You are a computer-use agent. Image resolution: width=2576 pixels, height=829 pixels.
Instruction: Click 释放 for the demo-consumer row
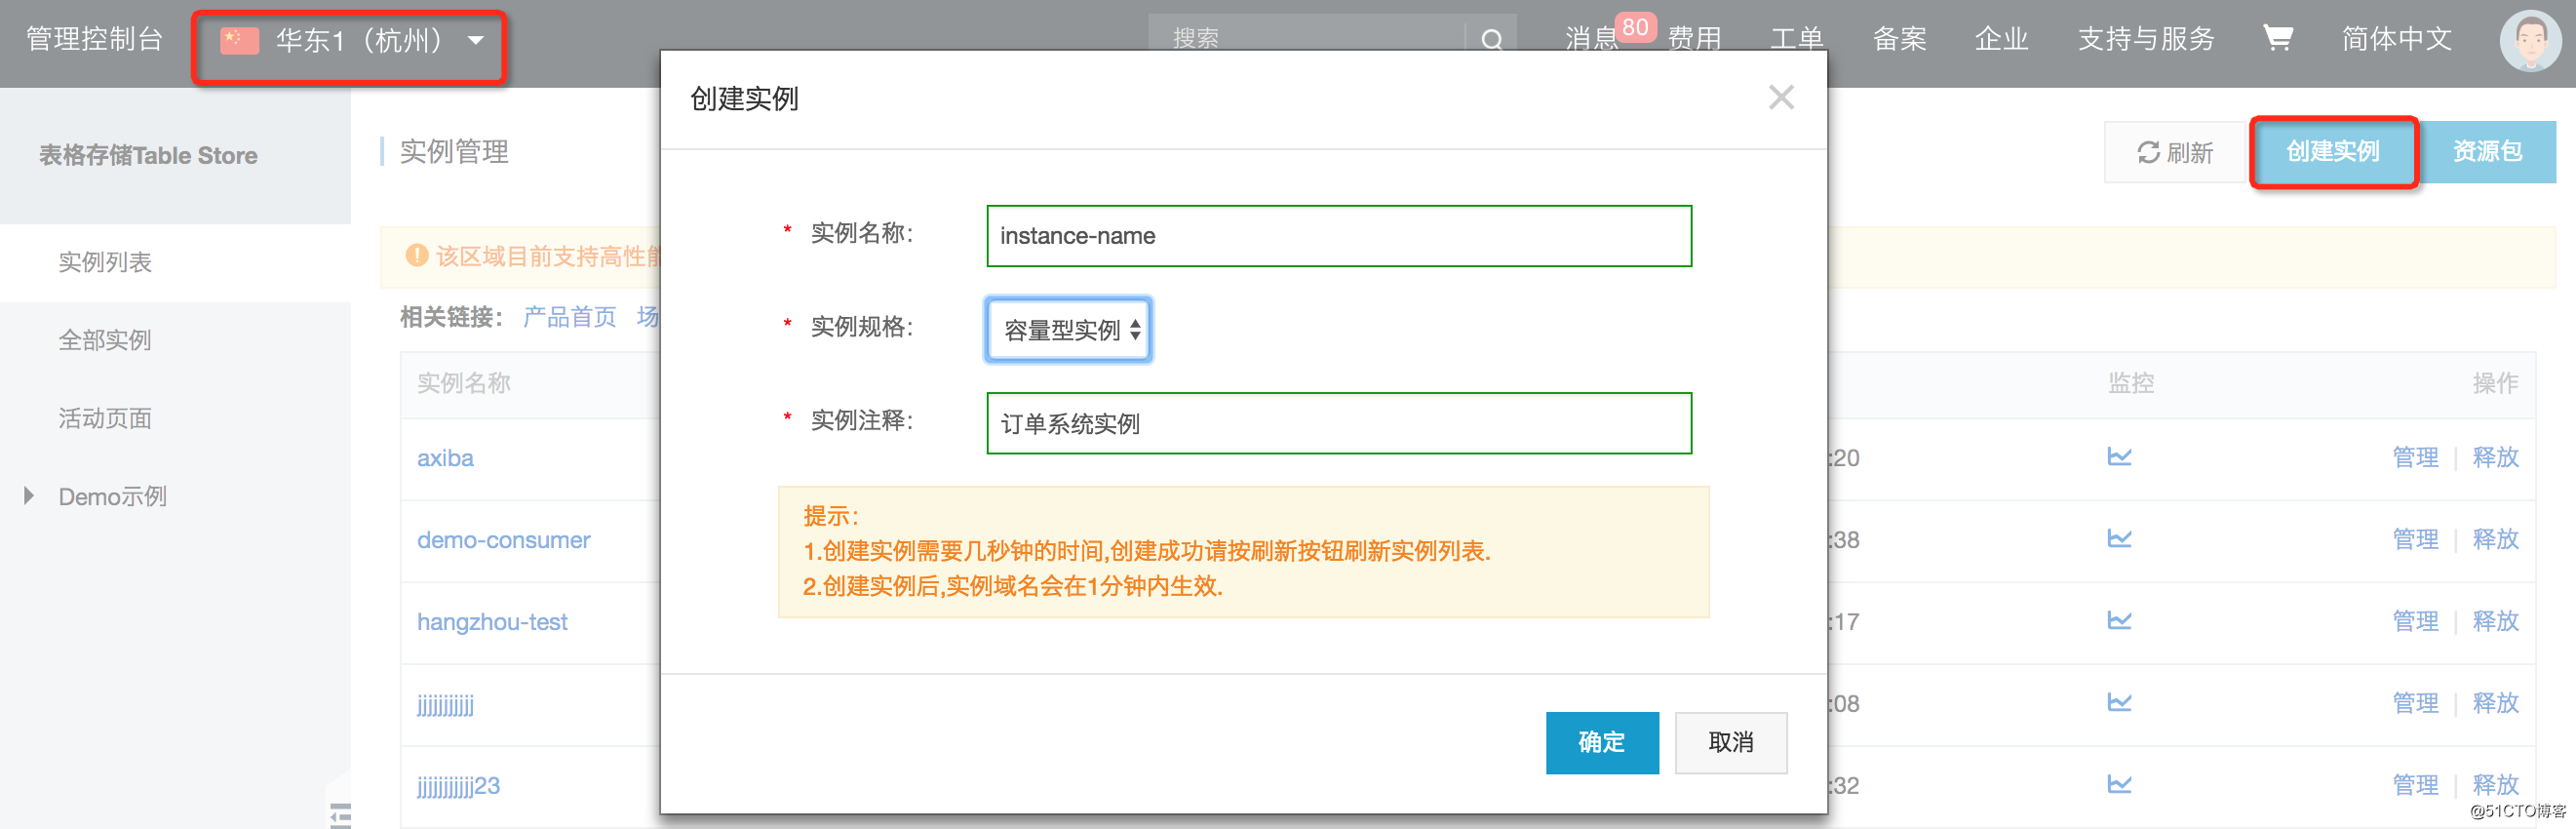[x=2495, y=539]
